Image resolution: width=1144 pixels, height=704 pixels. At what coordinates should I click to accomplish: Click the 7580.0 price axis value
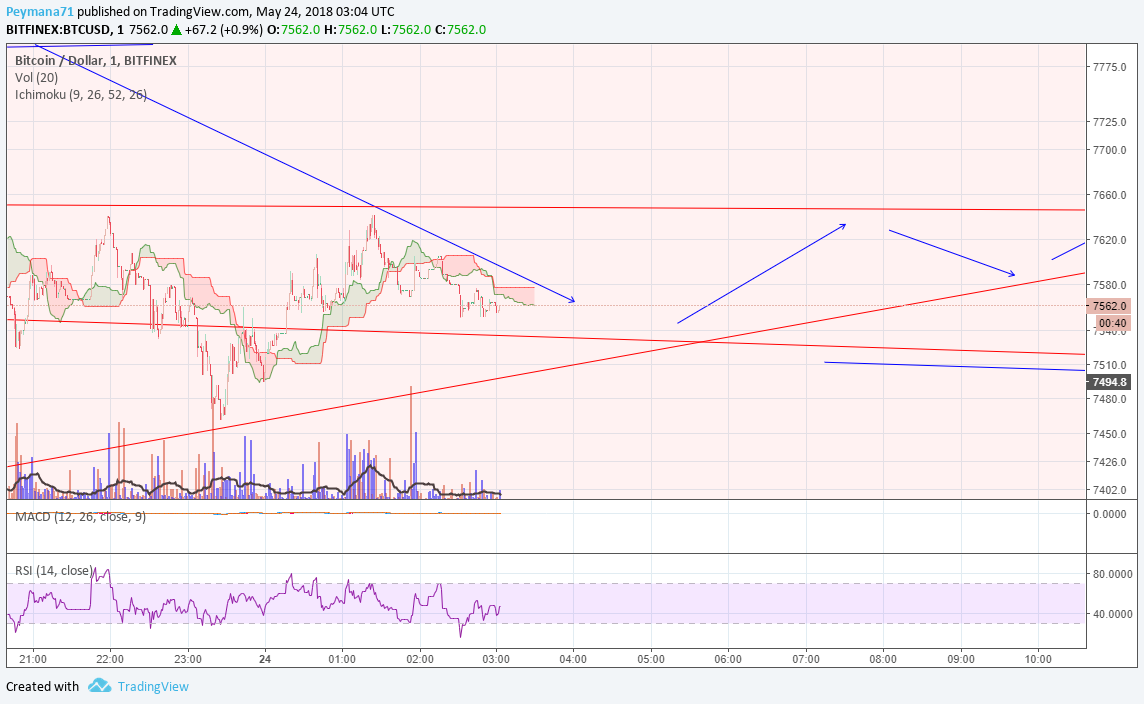[1109, 285]
